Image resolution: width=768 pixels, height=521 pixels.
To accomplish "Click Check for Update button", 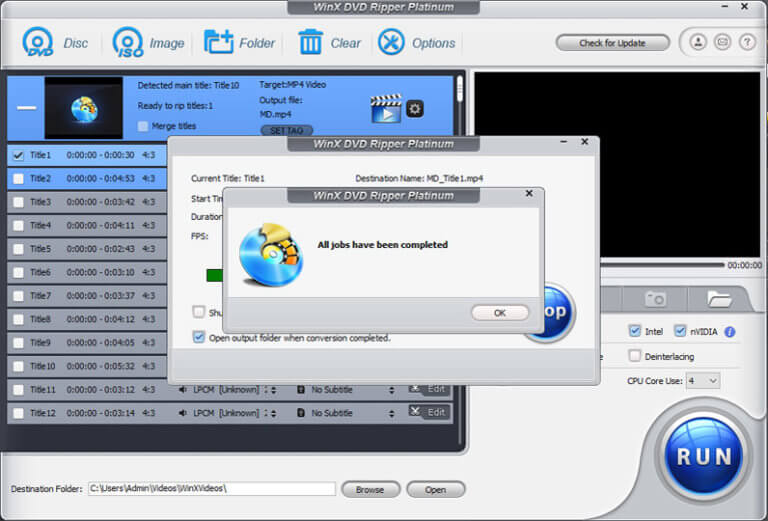I will pyautogui.click(x=612, y=43).
